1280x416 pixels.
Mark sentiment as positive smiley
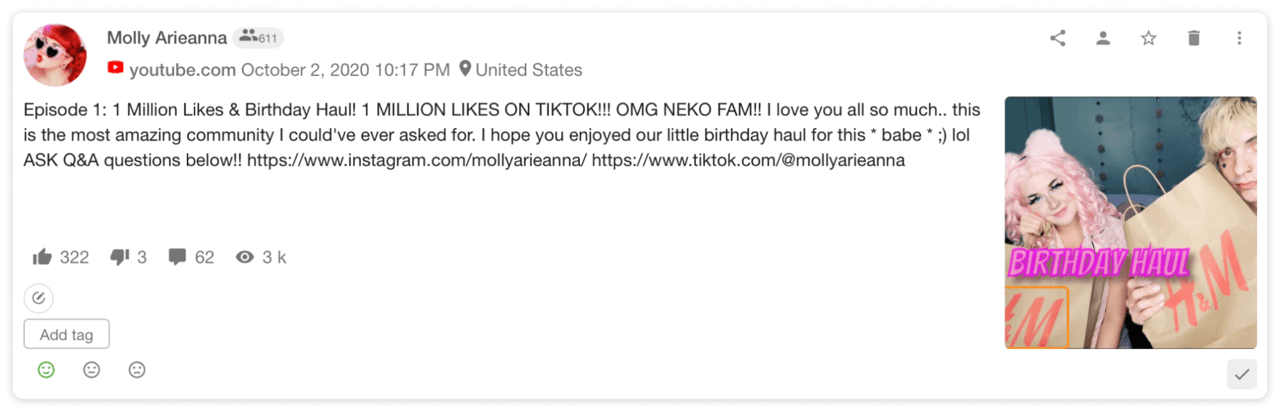[46, 370]
